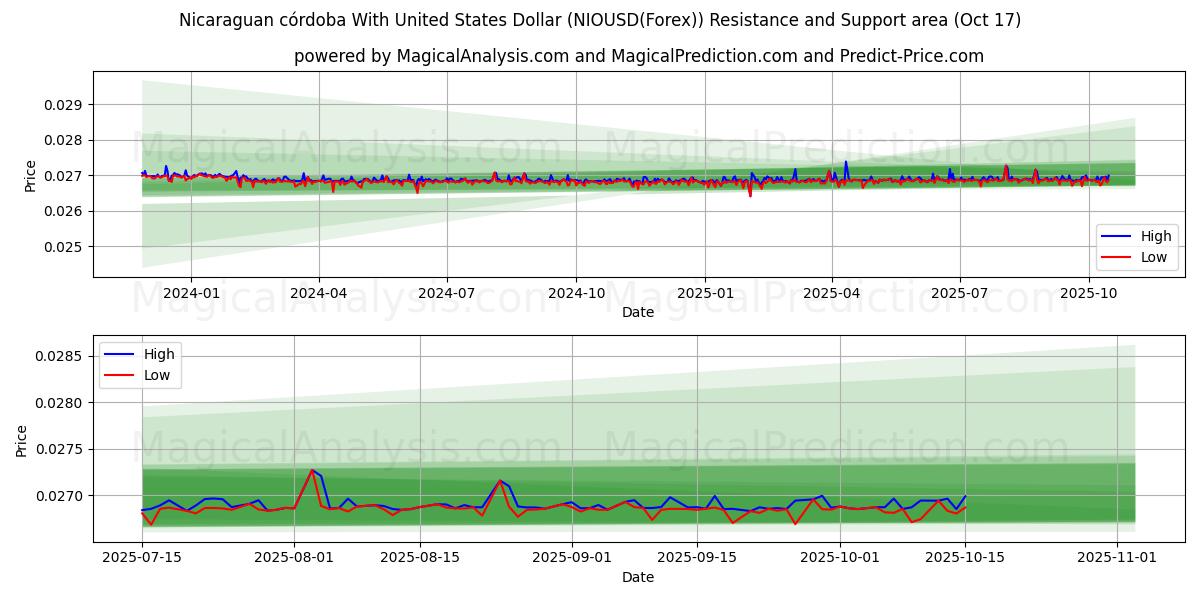This screenshot has width=1200, height=600.
Task: Pick the 2025-08-01 date tick on bottom chart
Action: [294, 558]
